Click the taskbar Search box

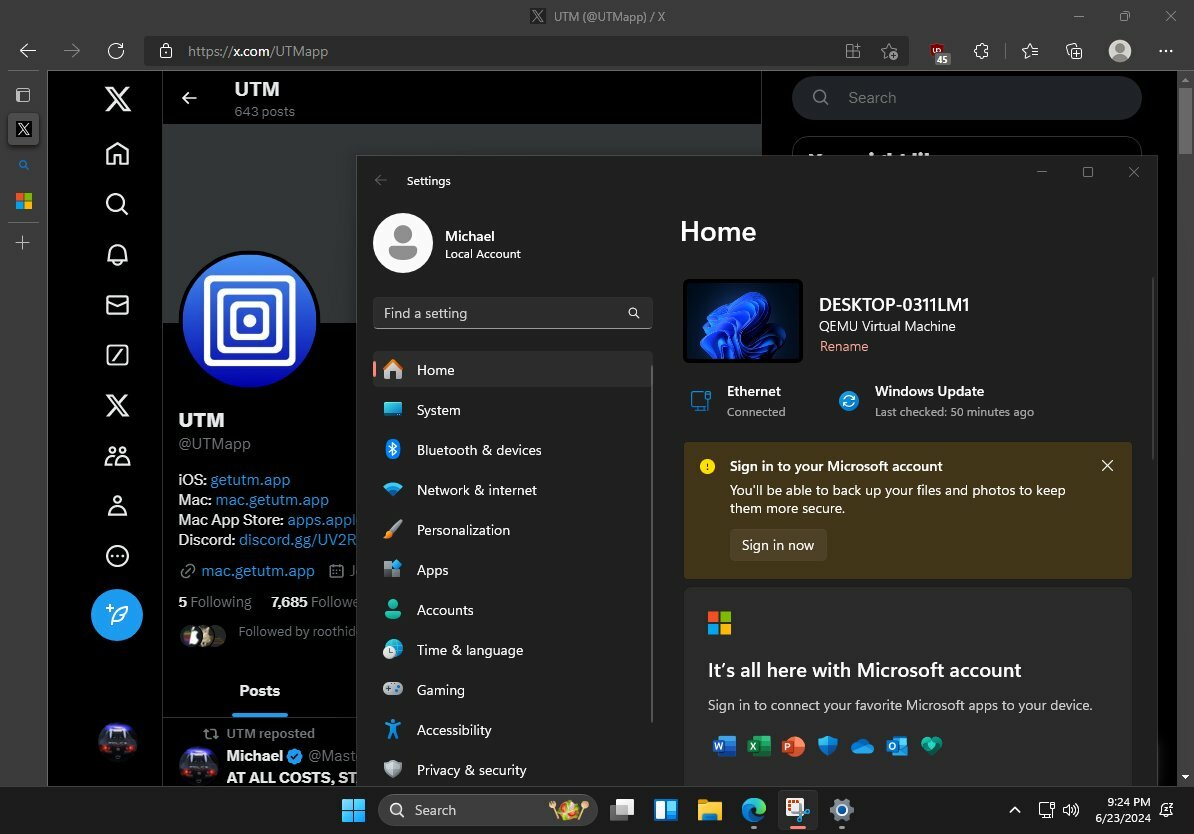click(487, 810)
